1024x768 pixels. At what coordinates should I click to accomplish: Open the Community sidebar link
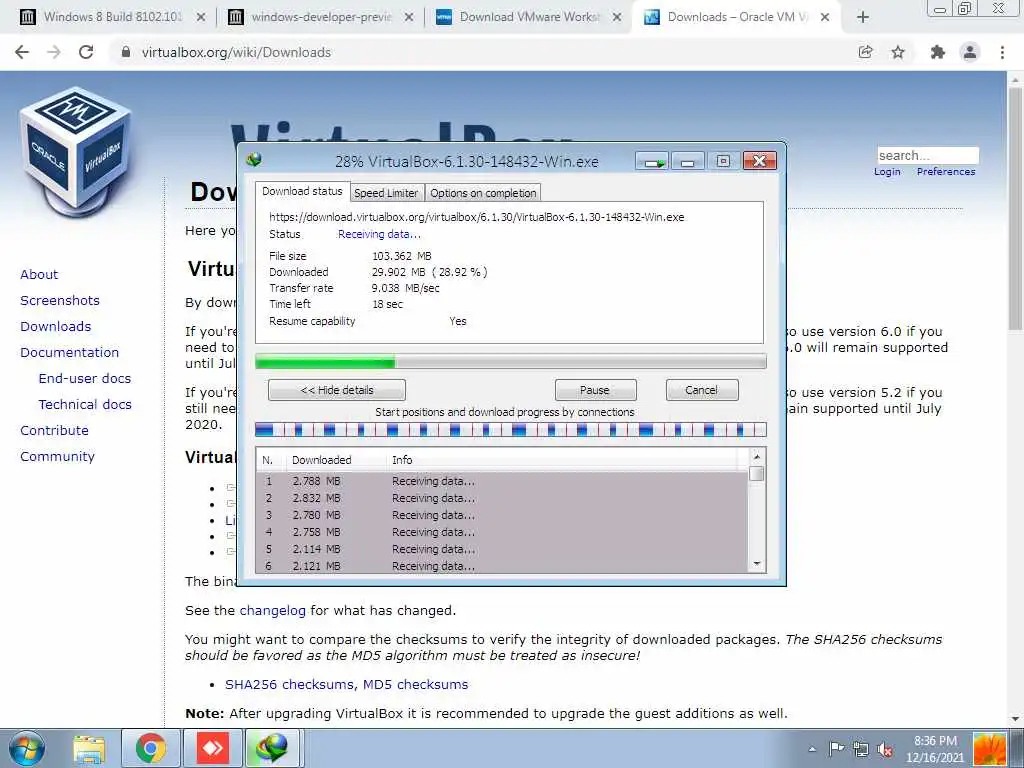click(57, 456)
